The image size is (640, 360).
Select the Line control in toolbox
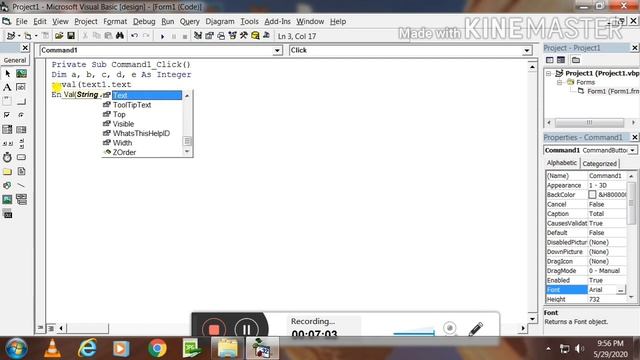[21, 185]
